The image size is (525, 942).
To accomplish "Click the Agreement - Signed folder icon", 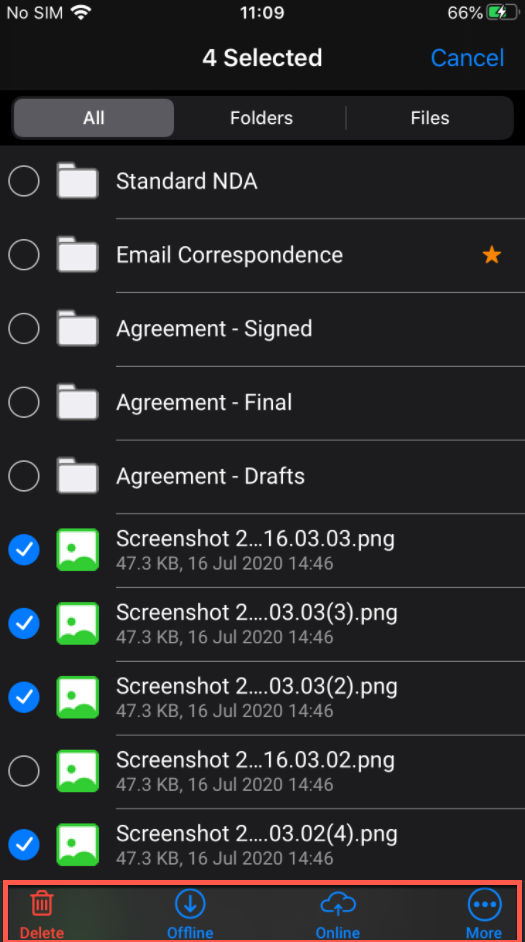I will click(x=77, y=329).
